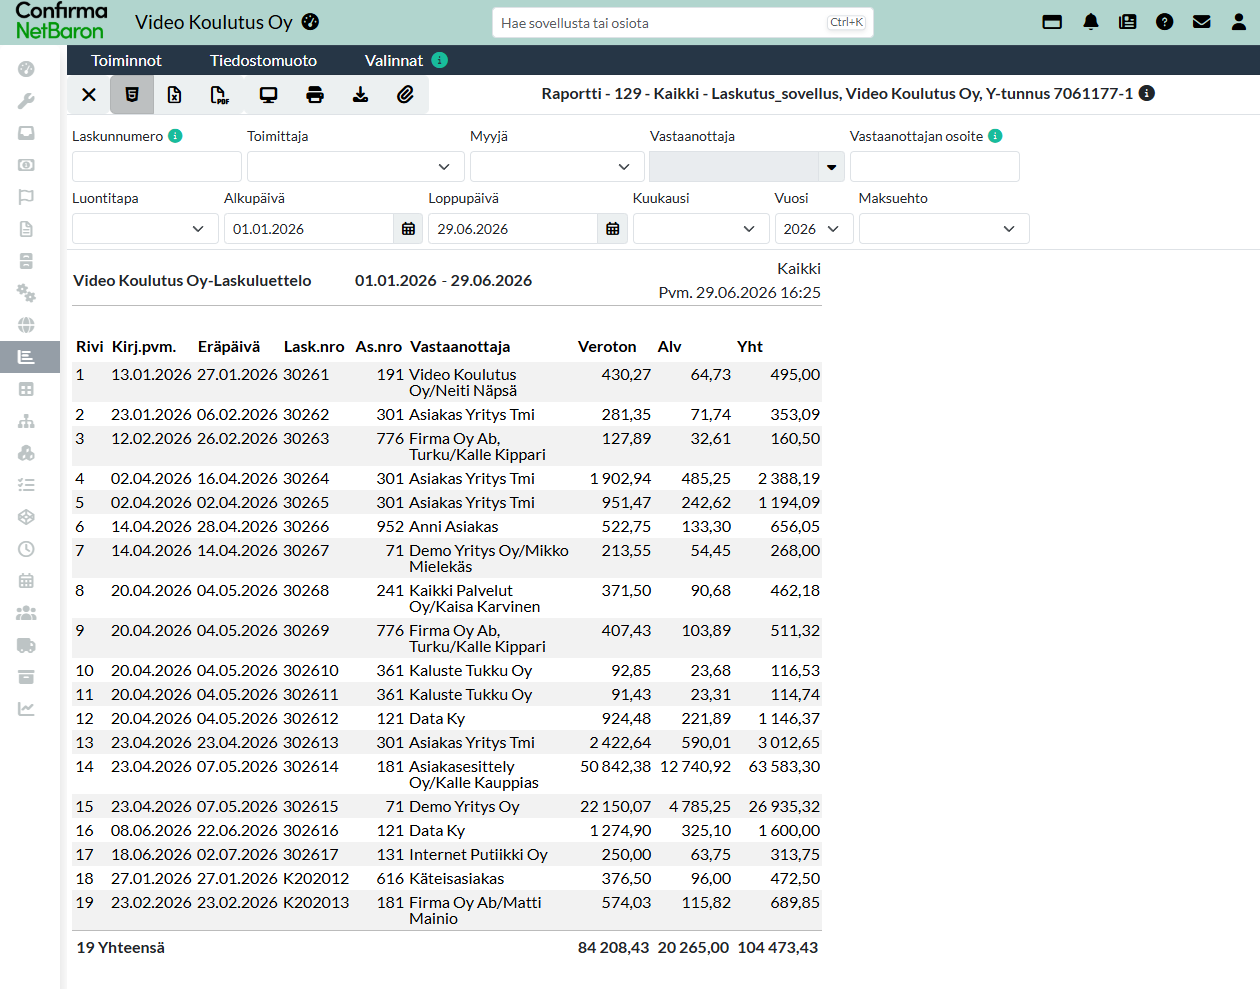Click the application search field
This screenshot has height=989, width=1260.
tap(683, 23)
